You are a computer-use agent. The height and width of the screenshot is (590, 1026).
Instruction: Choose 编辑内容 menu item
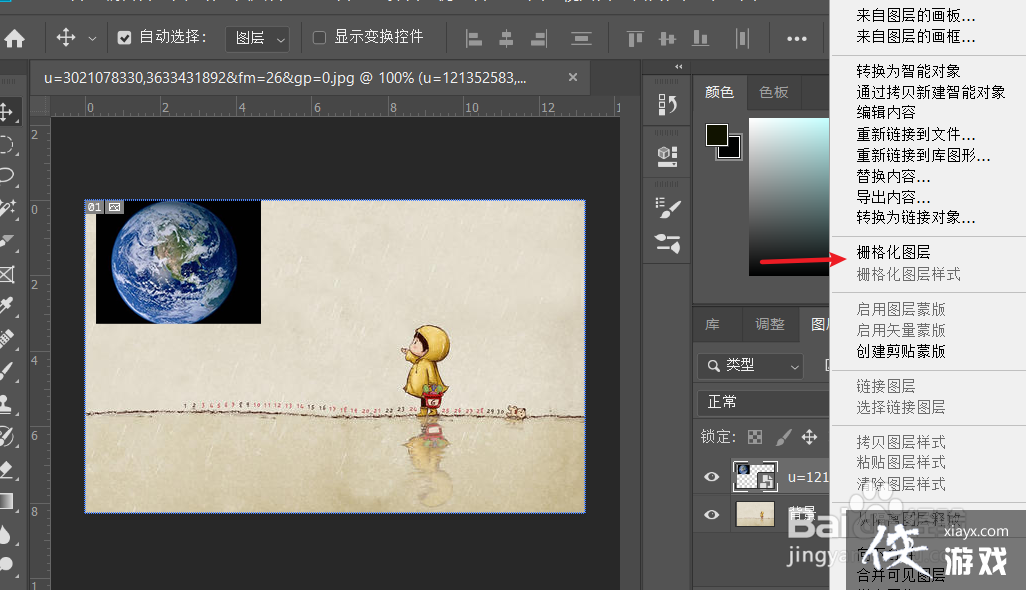click(x=886, y=113)
